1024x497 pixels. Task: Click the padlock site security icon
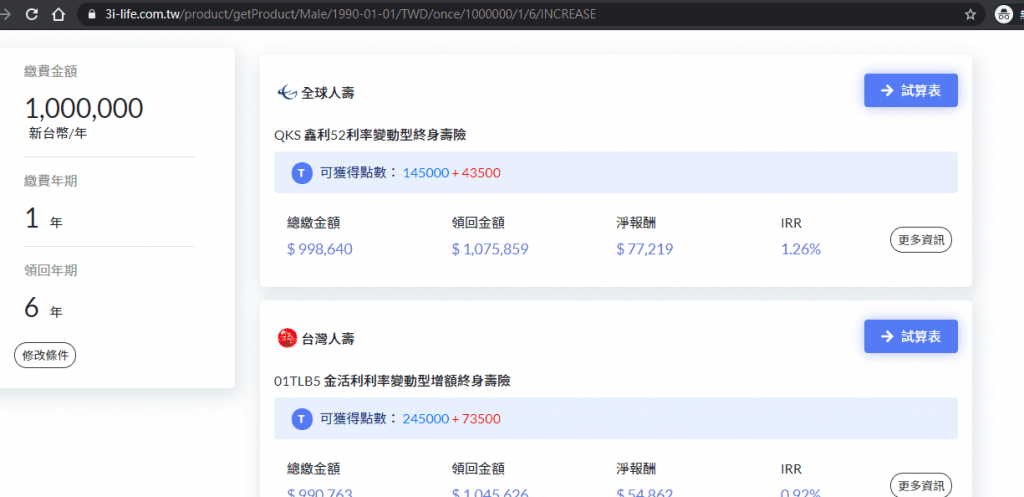pos(91,14)
